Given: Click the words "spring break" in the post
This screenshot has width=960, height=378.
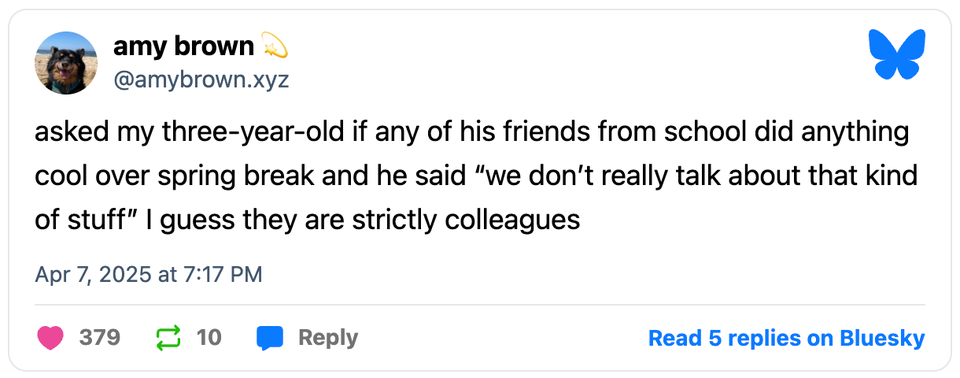Looking at the screenshot, I should click(222, 178).
